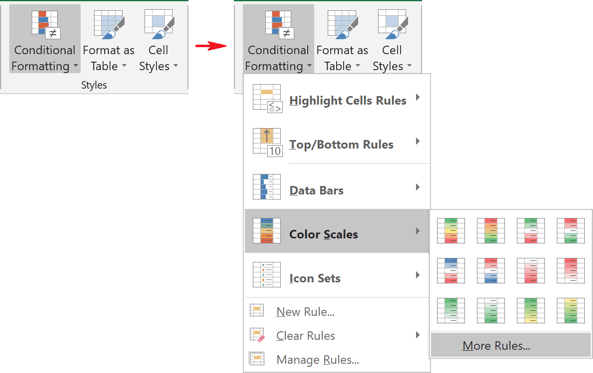The height and width of the screenshot is (373, 593).
Task: Click Cell Styles icon in the Styles group
Action: [x=159, y=25]
